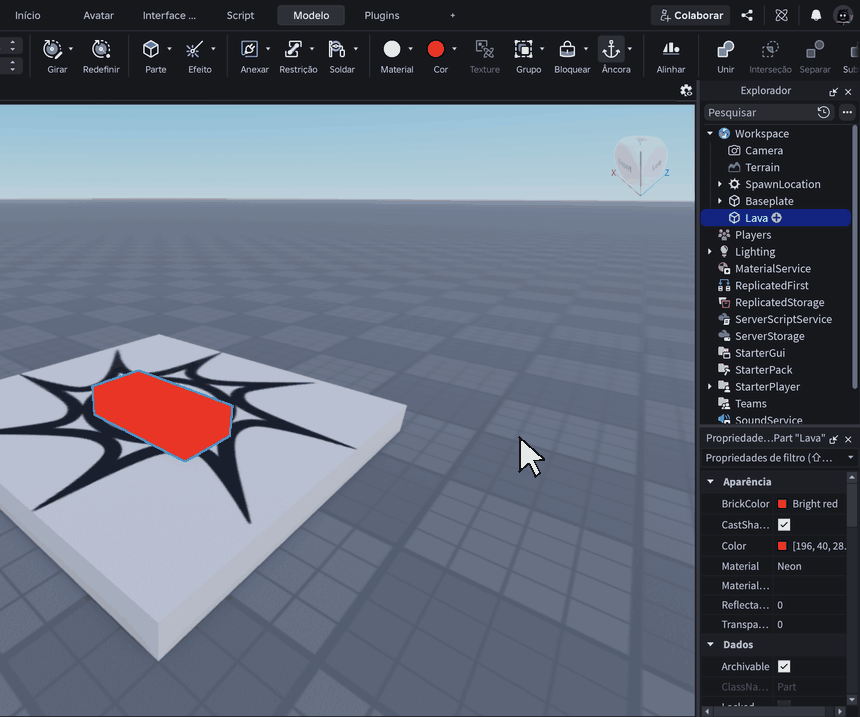860x717 pixels.
Task: Switch to the Avatar tab
Action: [x=99, y=15]
